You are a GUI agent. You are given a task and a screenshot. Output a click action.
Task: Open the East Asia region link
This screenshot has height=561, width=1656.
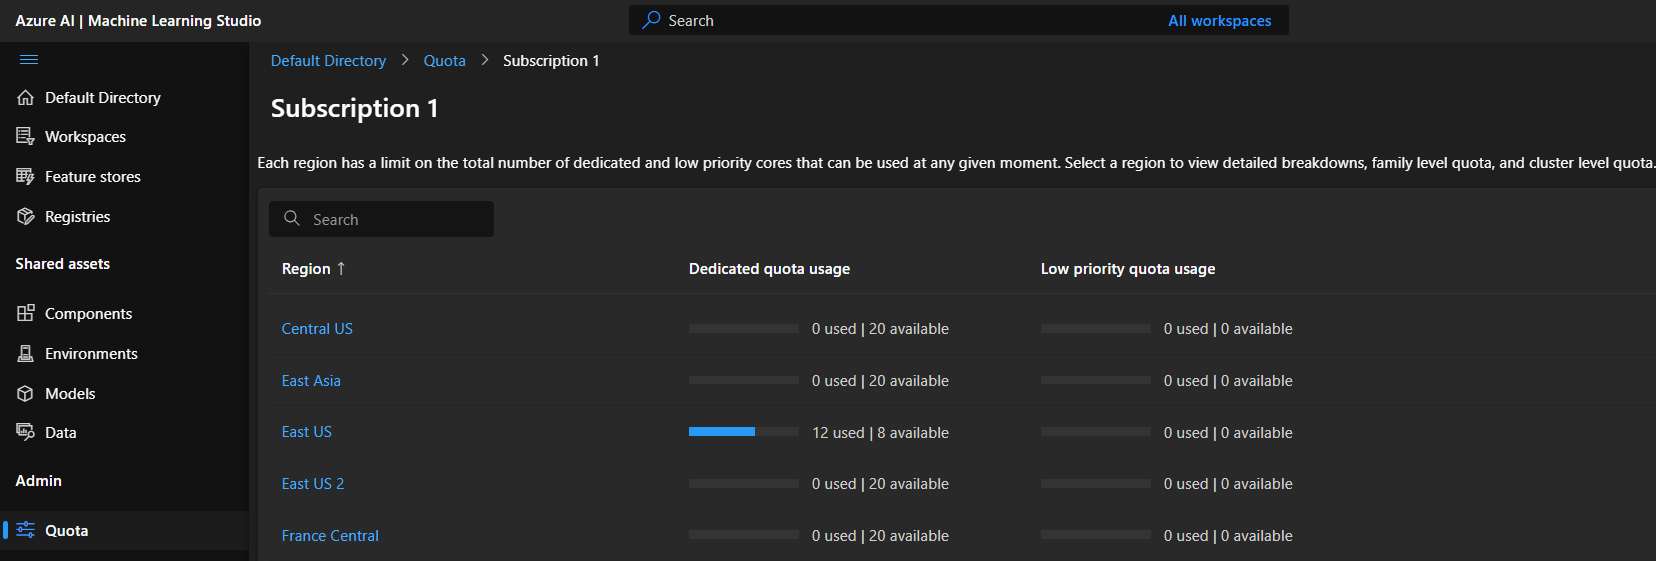click(x=311, y=381)
